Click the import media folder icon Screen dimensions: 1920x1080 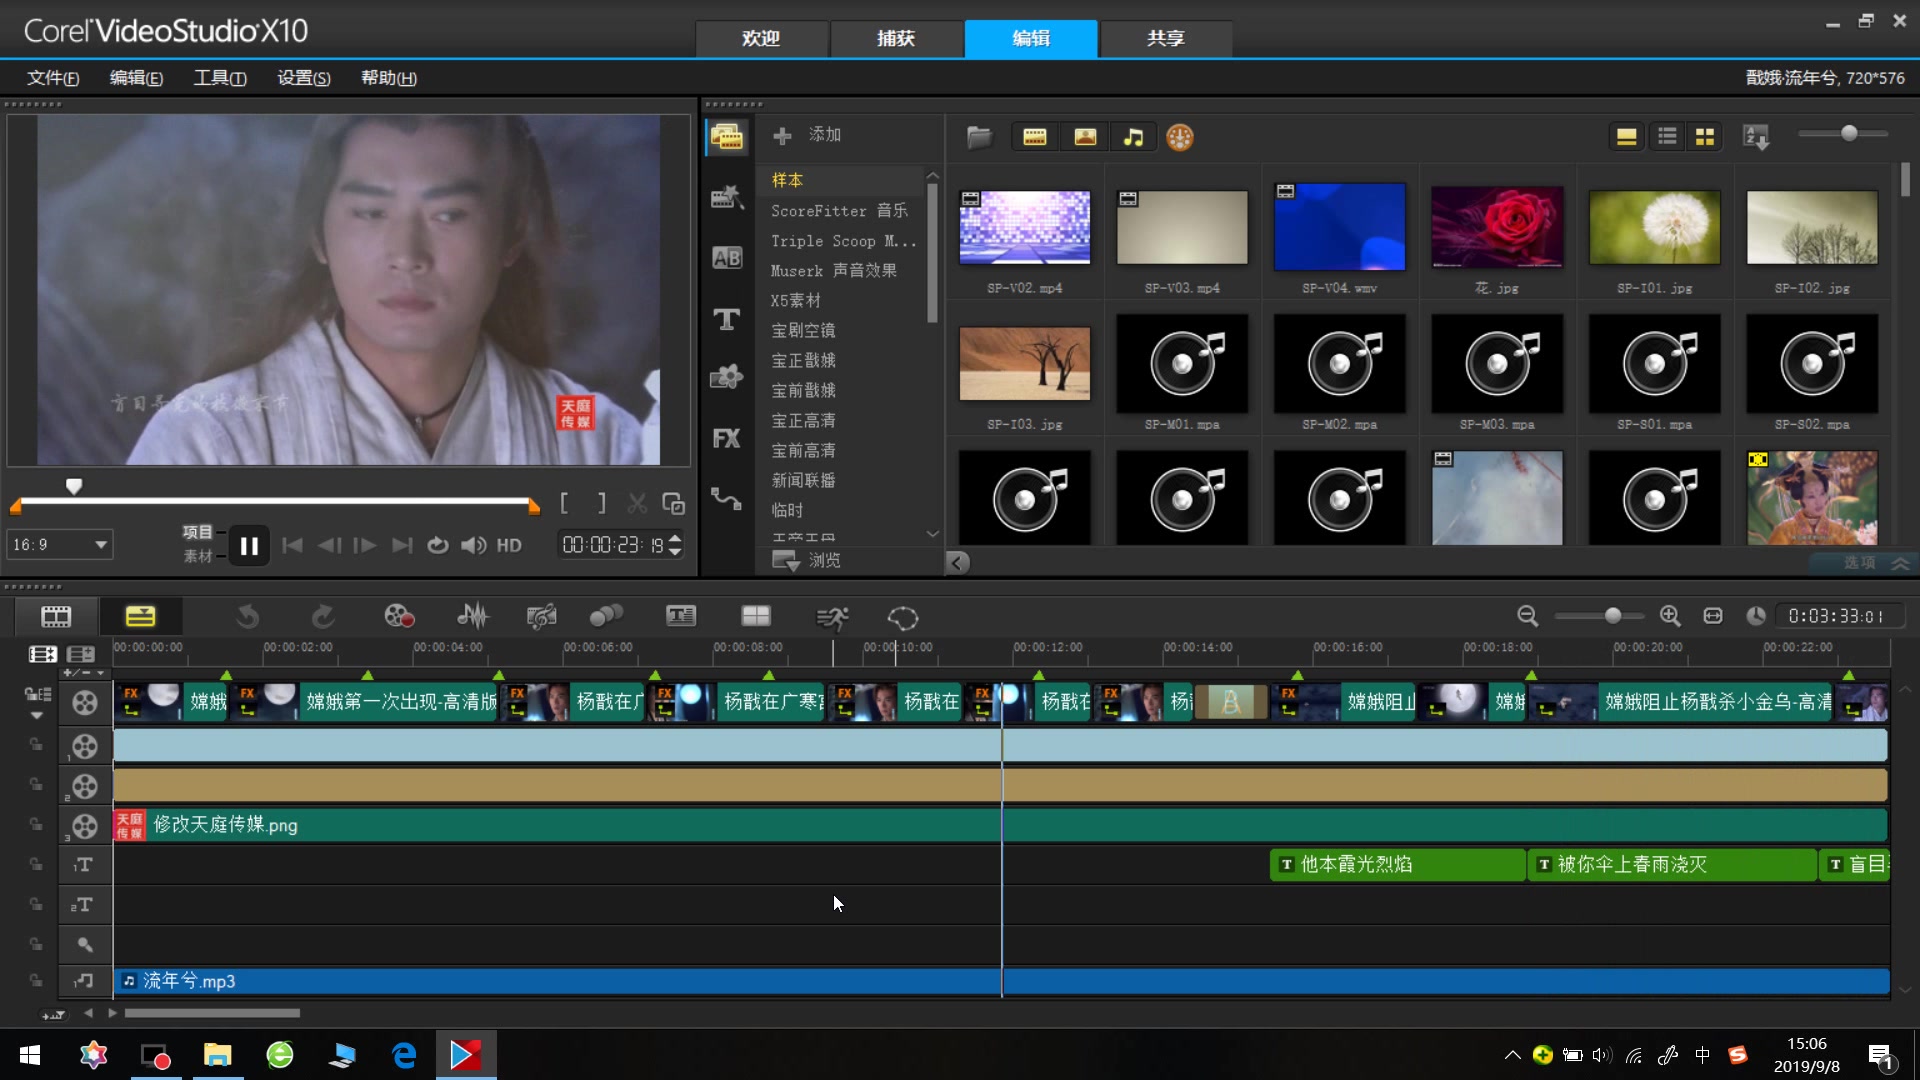[979, 137]
